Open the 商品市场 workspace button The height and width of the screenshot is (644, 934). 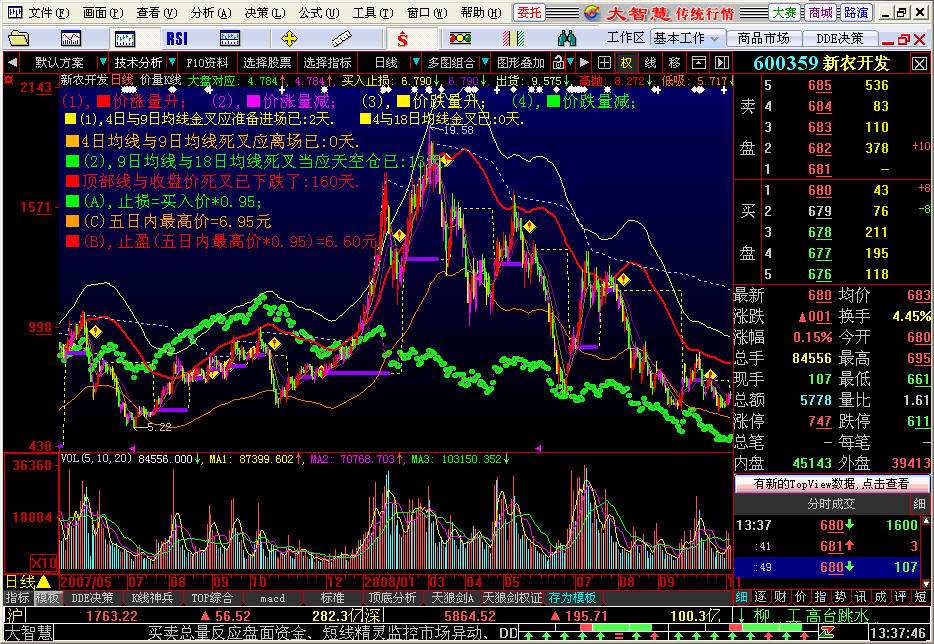tap(764, 38)
